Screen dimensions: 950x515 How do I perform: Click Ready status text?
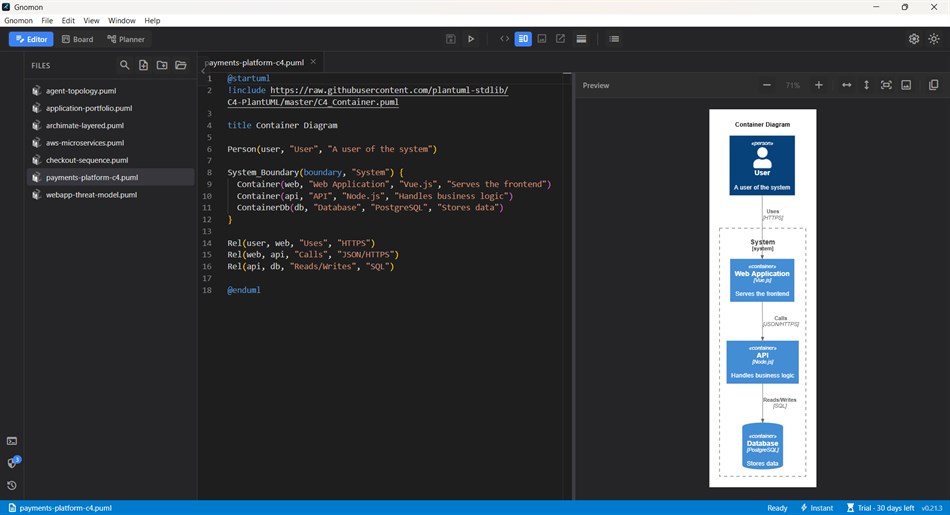(777, 508)
